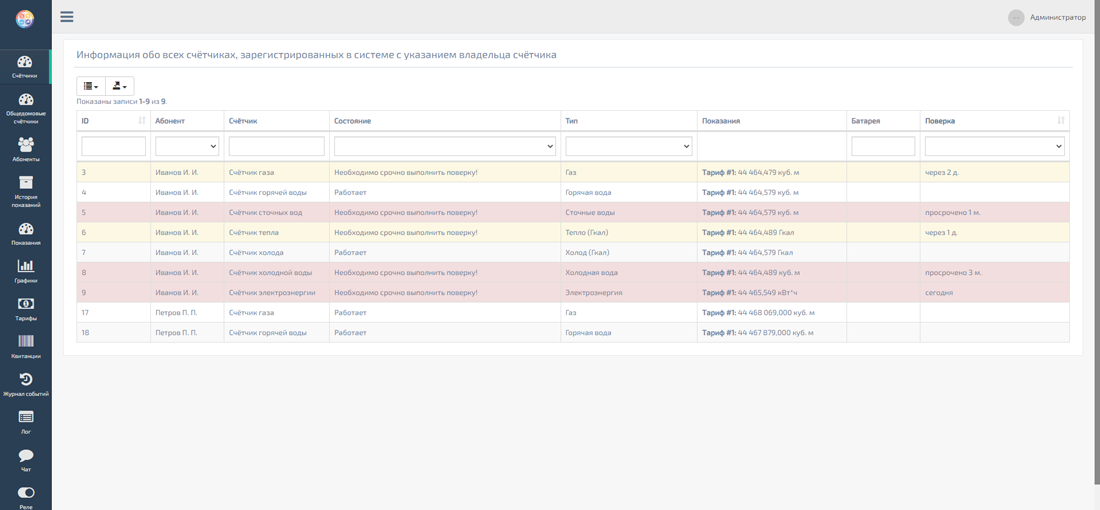Open Журнал событий history icon
This screenshot has height=510, width=1100.
coord(25,384)
